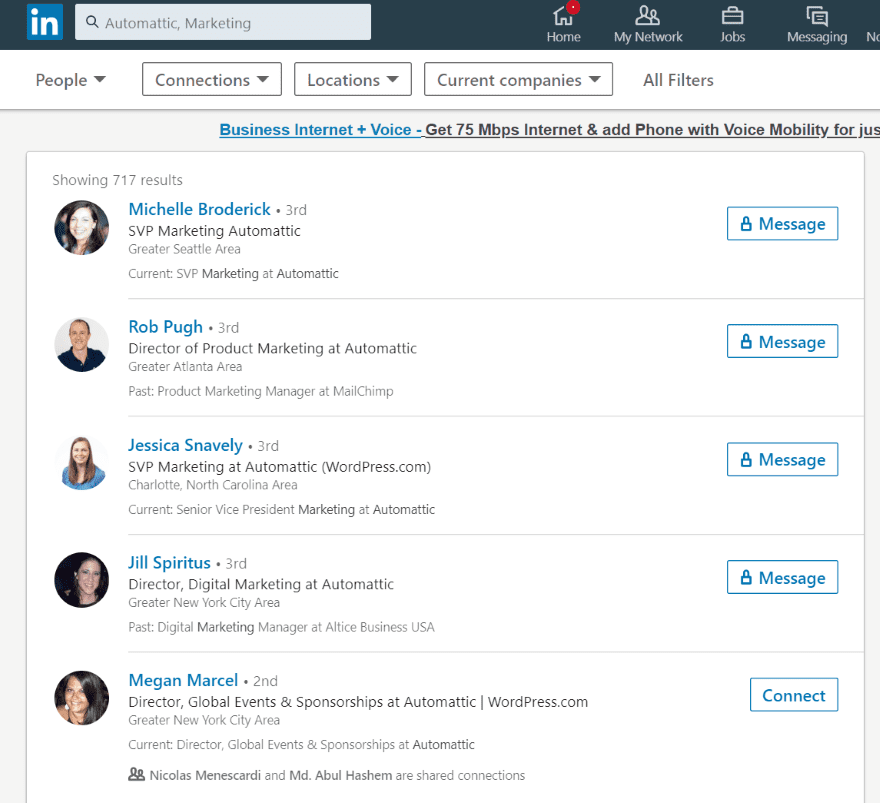Open the Connections filter dropdown
880x803 pixels.
[212, 80]
